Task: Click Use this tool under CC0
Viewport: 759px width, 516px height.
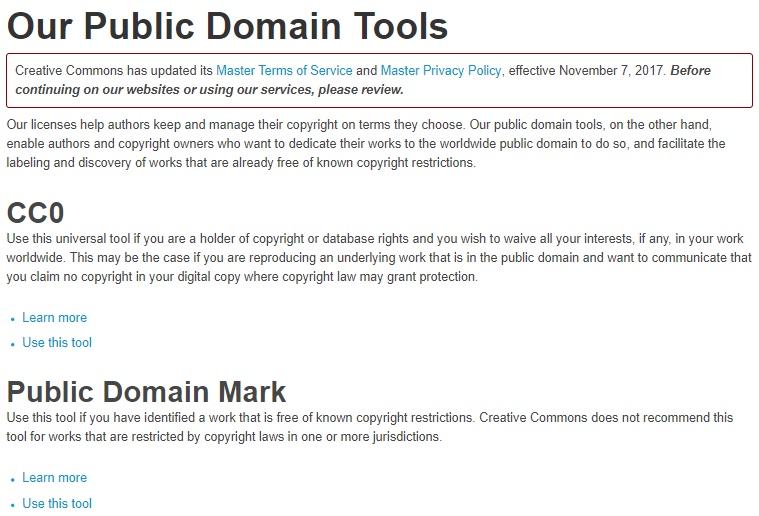Action: pos(57,343)
